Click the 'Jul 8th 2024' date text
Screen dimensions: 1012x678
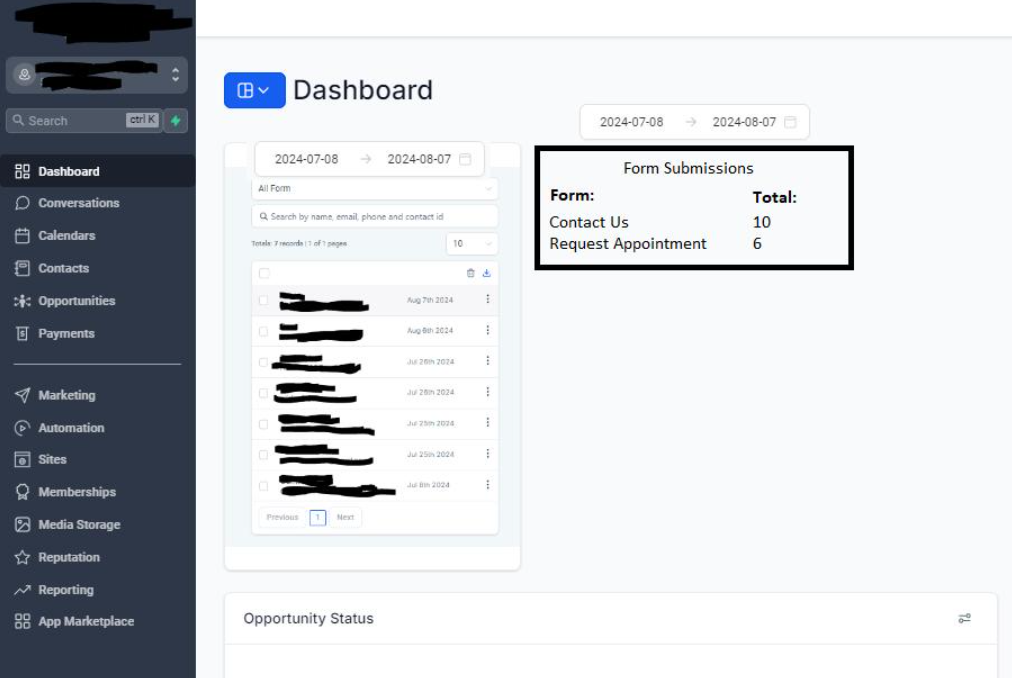[428, 485]
